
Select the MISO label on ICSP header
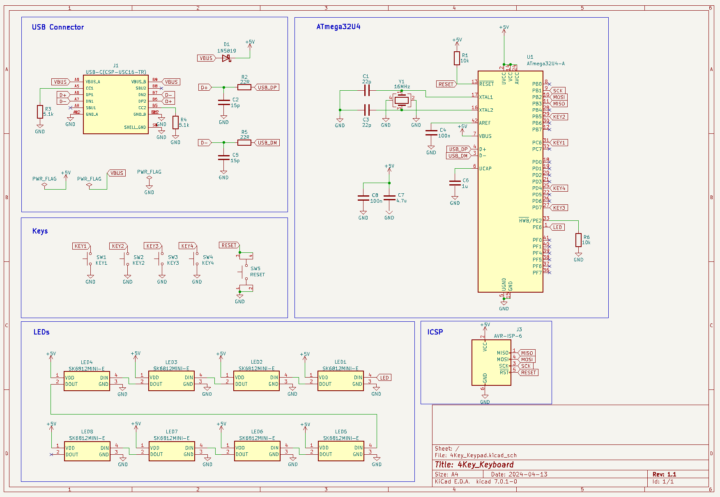[x=526, y=353]
